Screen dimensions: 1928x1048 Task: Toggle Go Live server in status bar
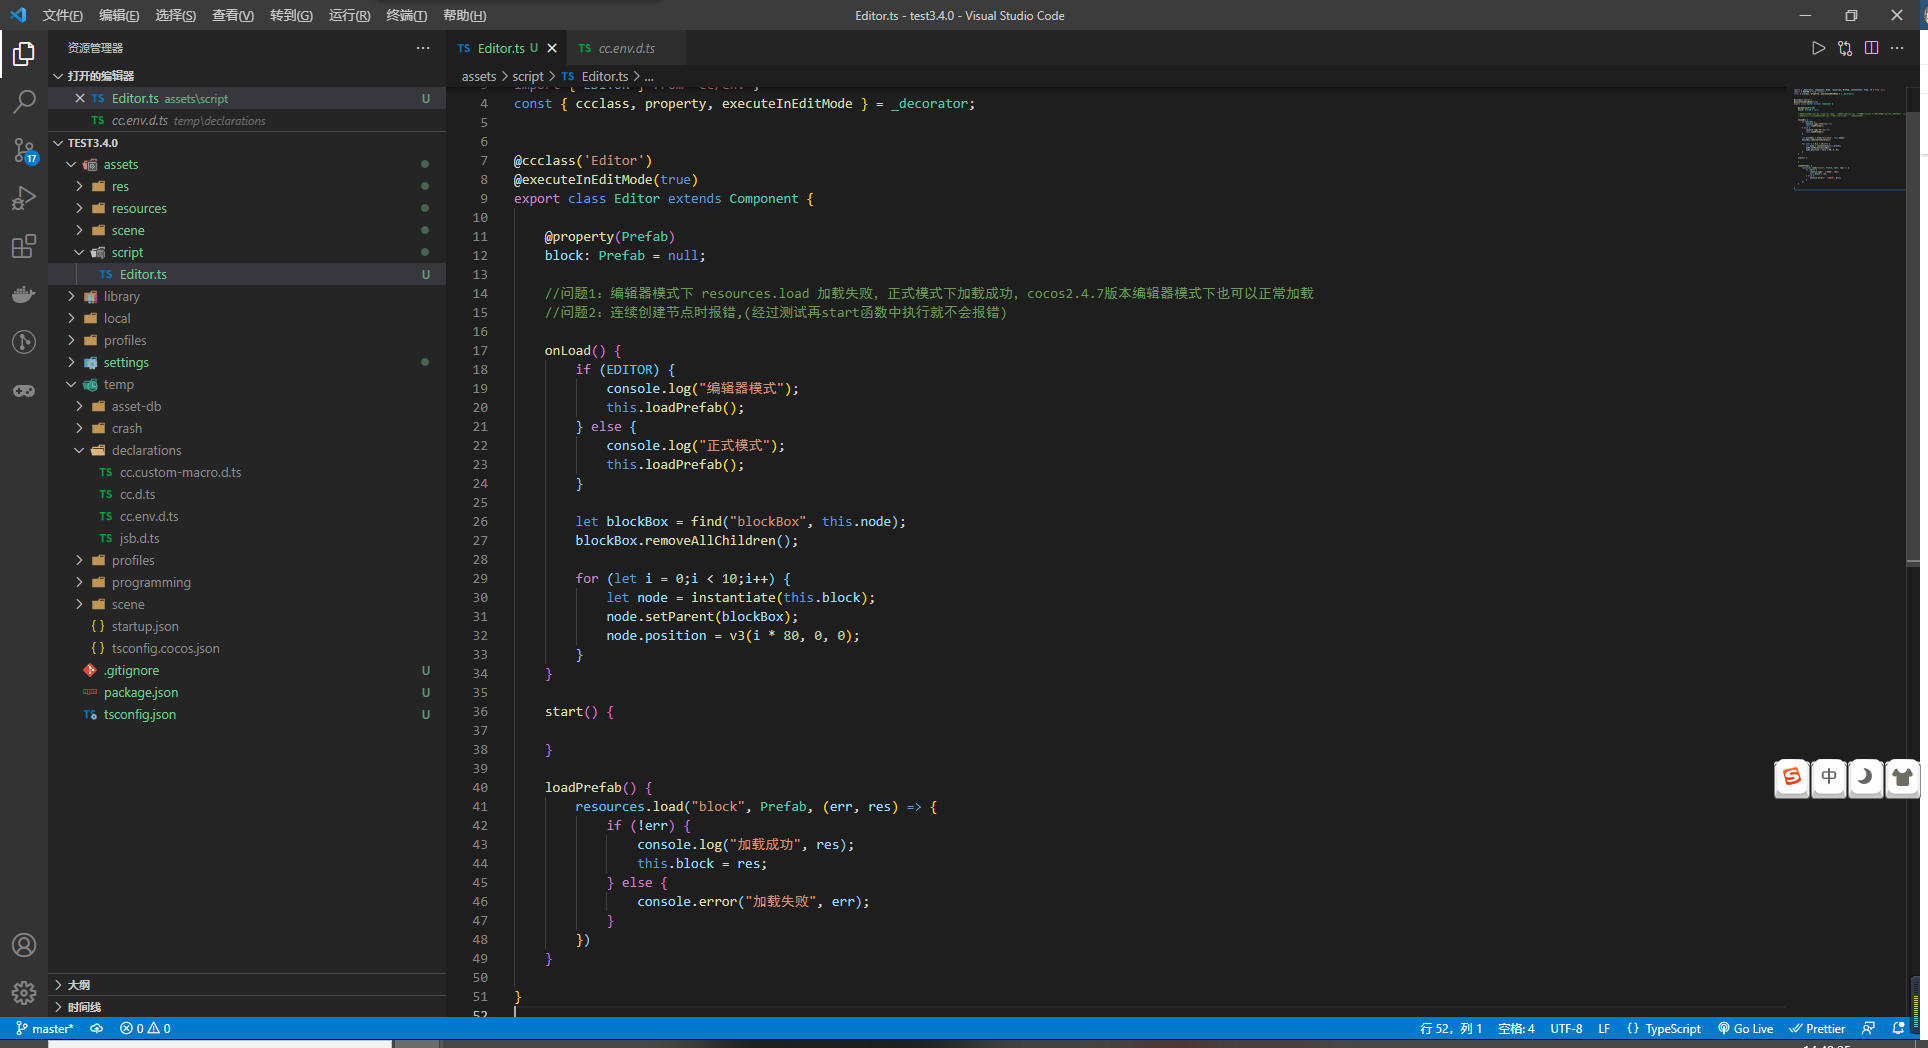[x=1745, y=1028]
